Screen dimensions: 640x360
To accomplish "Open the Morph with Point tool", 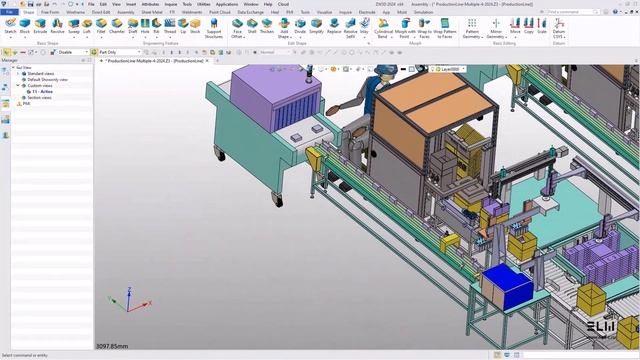I will tap(405, 29).
